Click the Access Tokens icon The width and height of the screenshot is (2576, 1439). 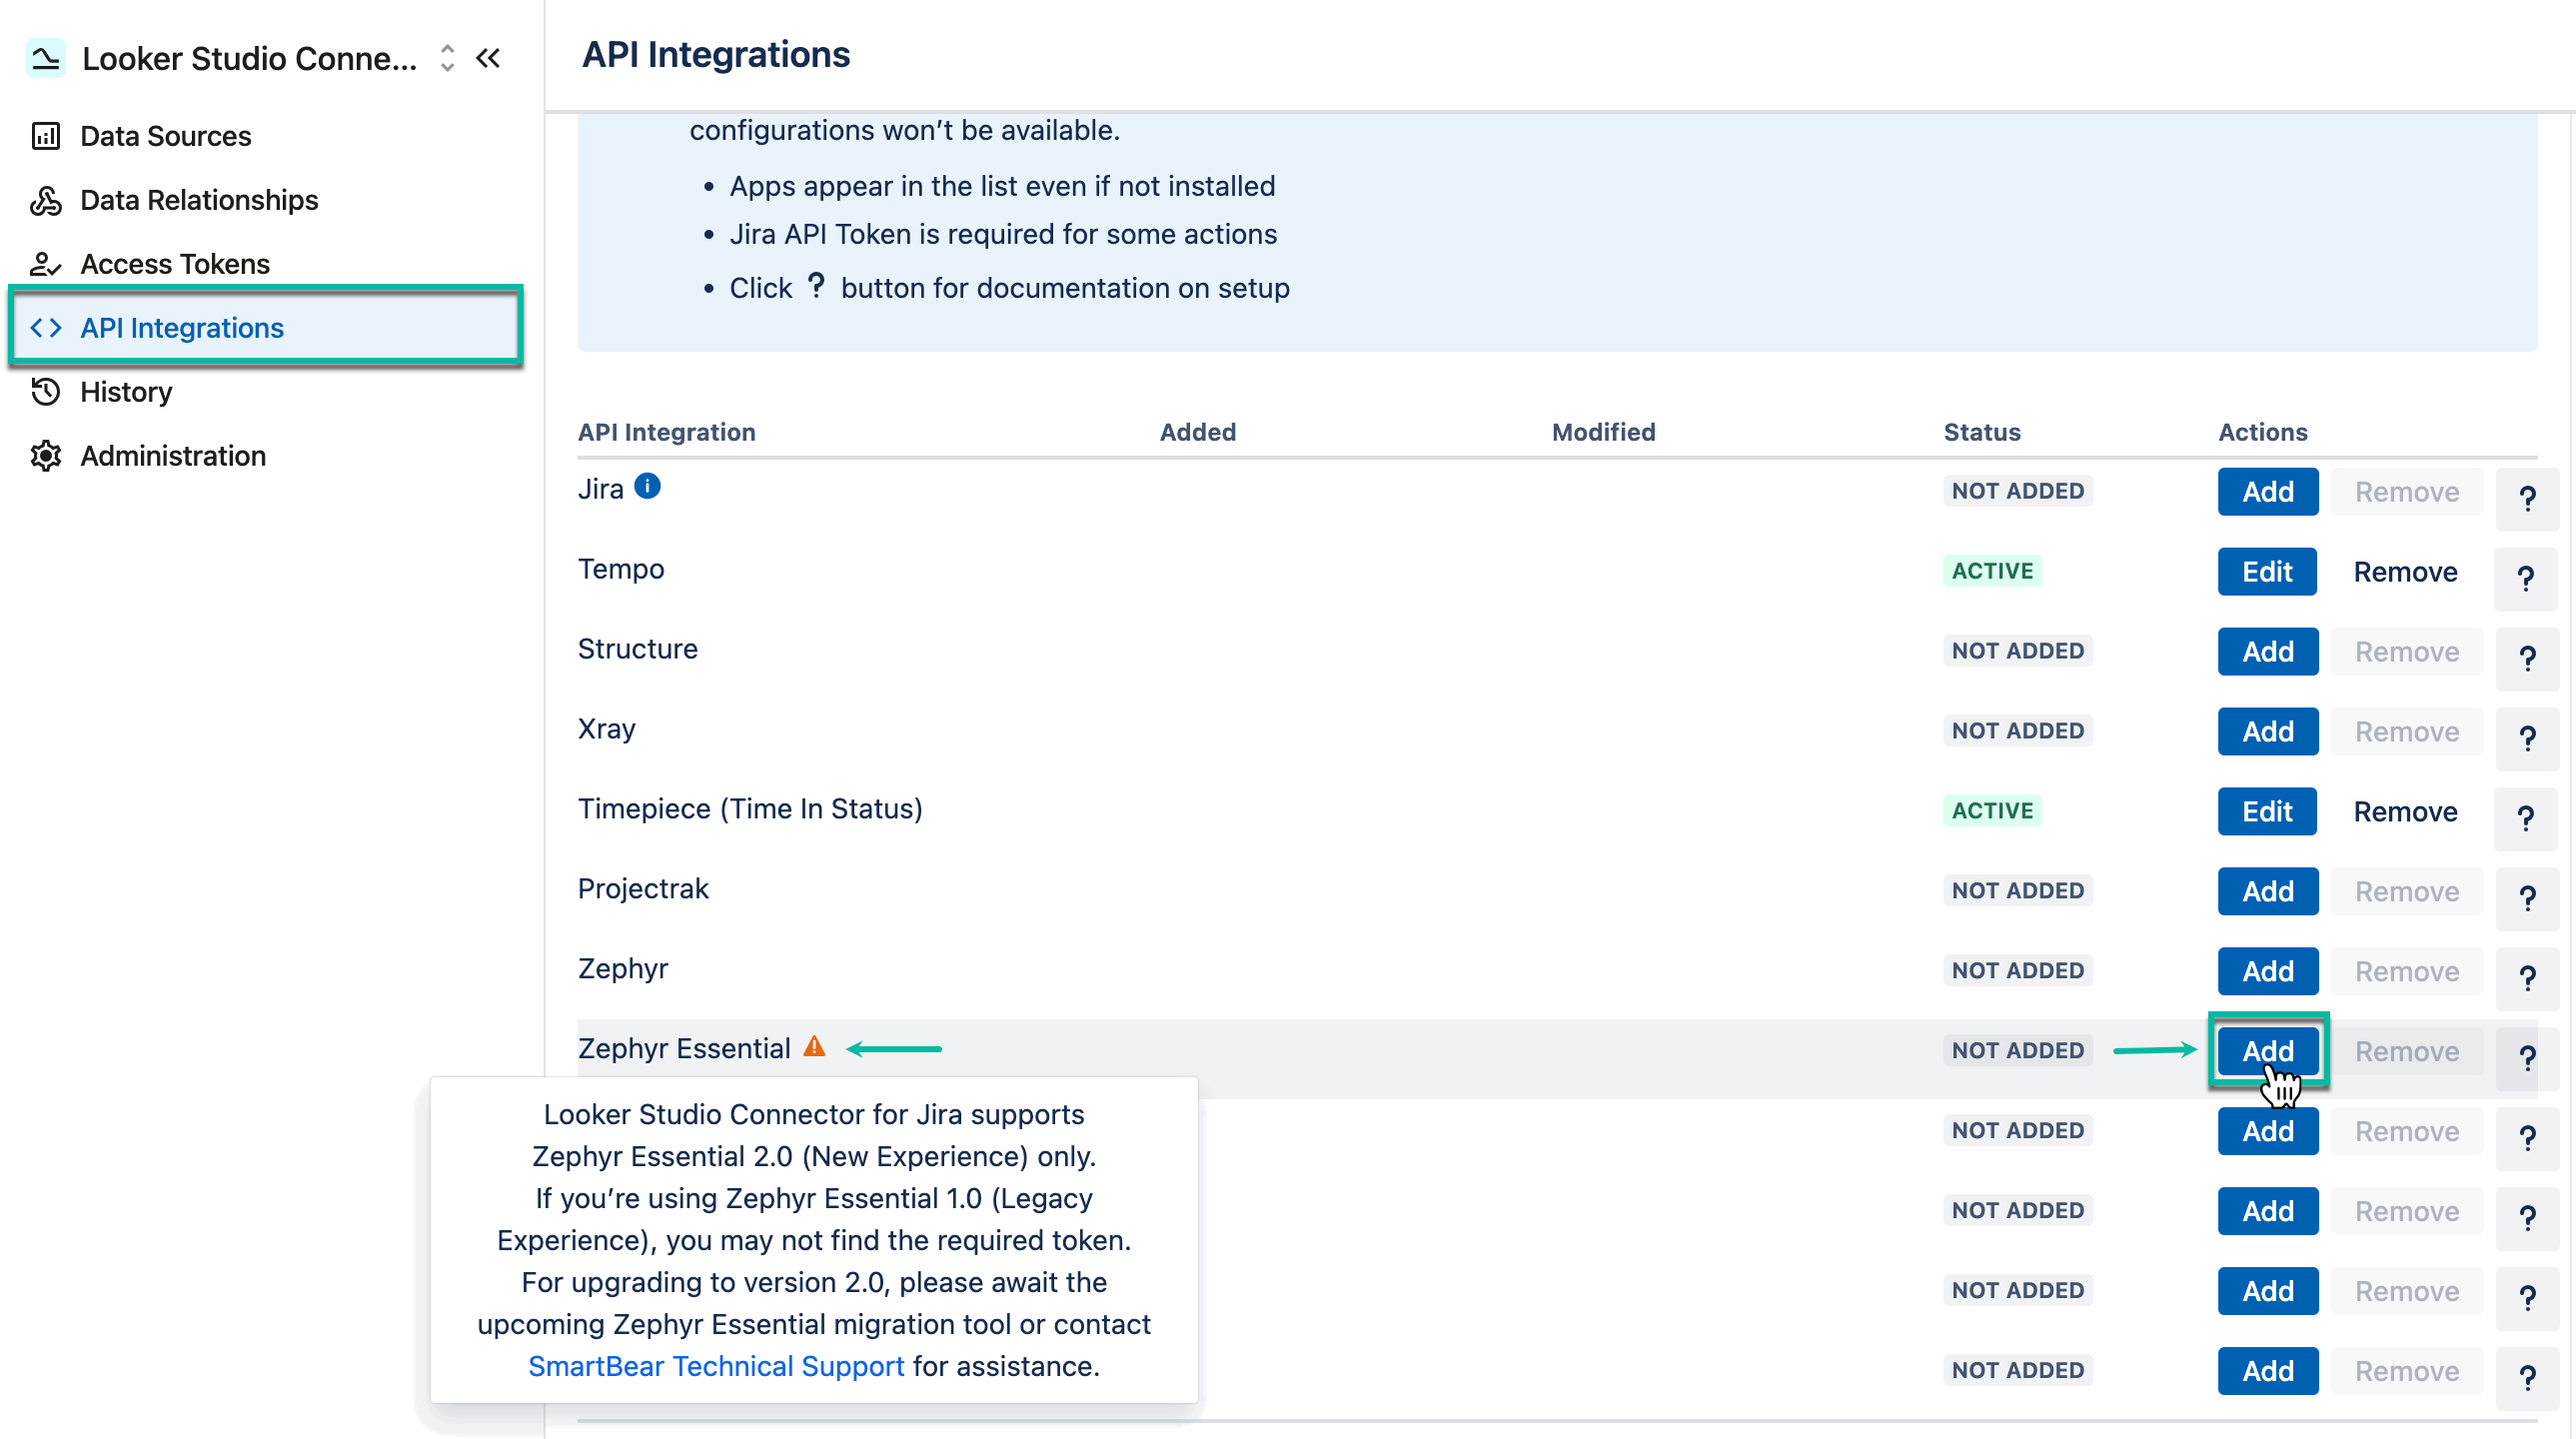point(44,263)
